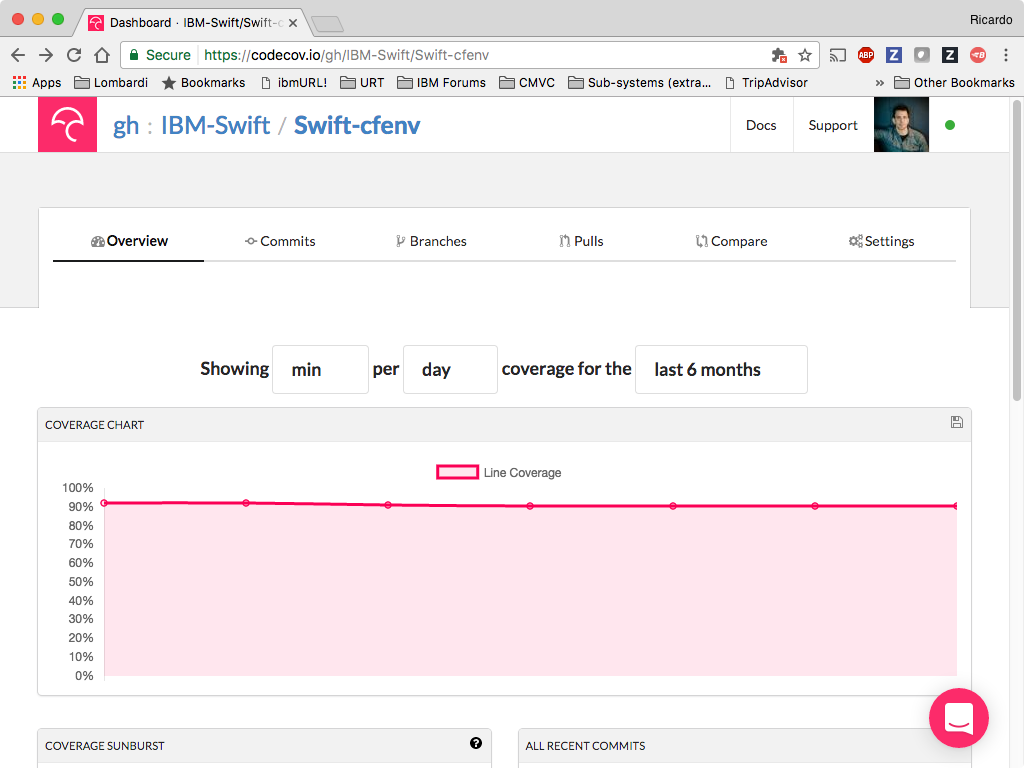Switch to the Commits tab

[280, 242]
